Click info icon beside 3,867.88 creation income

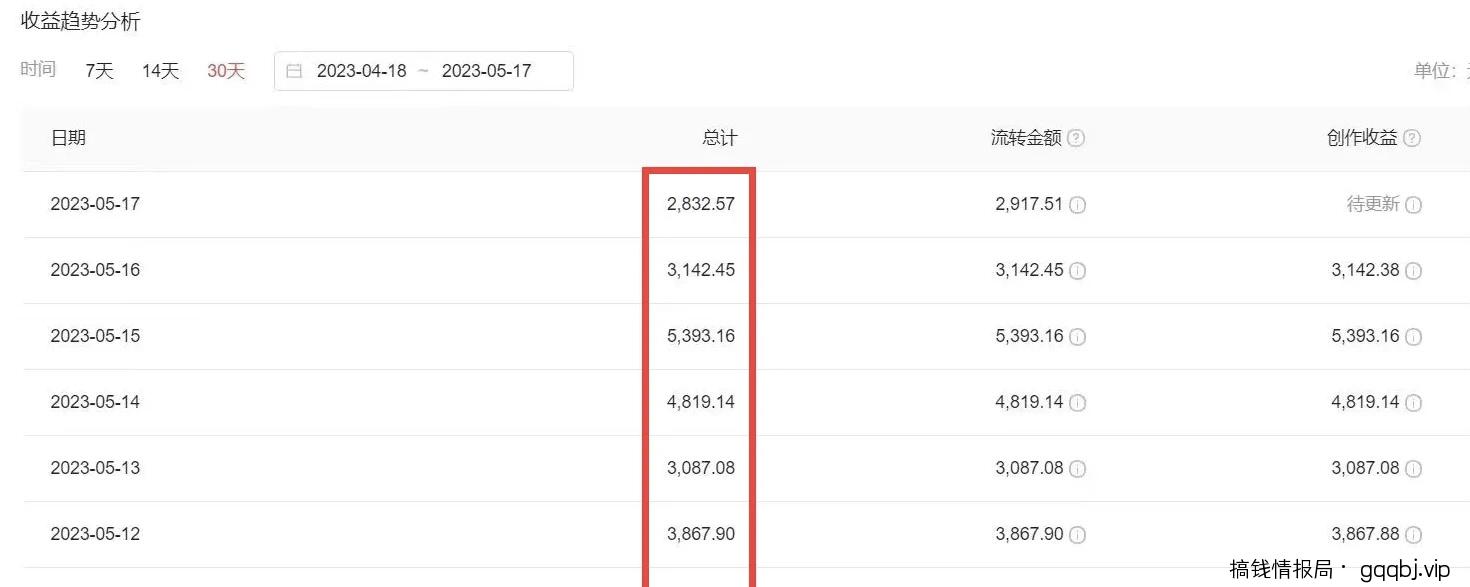click(x=1413, y=535)
